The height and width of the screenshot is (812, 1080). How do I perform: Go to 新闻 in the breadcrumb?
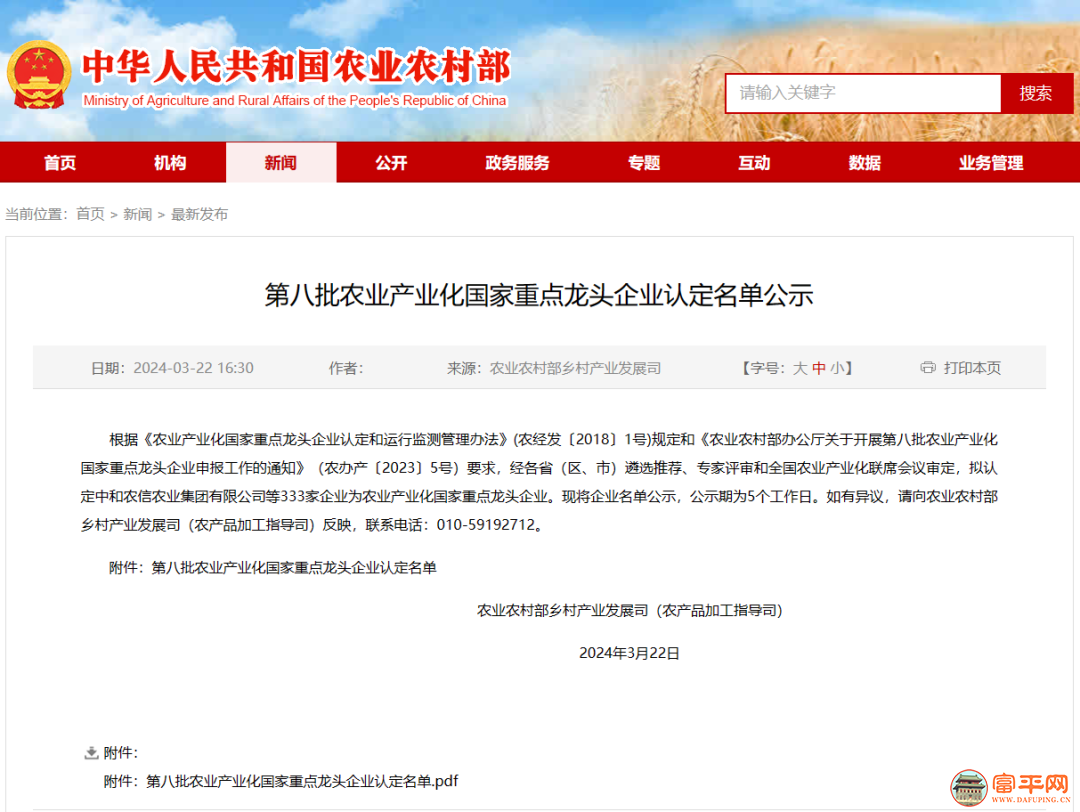138,214
